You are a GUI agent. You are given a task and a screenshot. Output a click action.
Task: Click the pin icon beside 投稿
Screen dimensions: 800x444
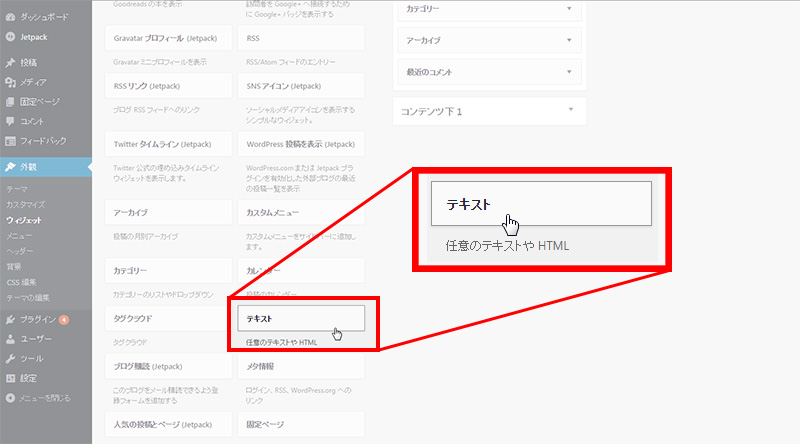click(9, 63)
